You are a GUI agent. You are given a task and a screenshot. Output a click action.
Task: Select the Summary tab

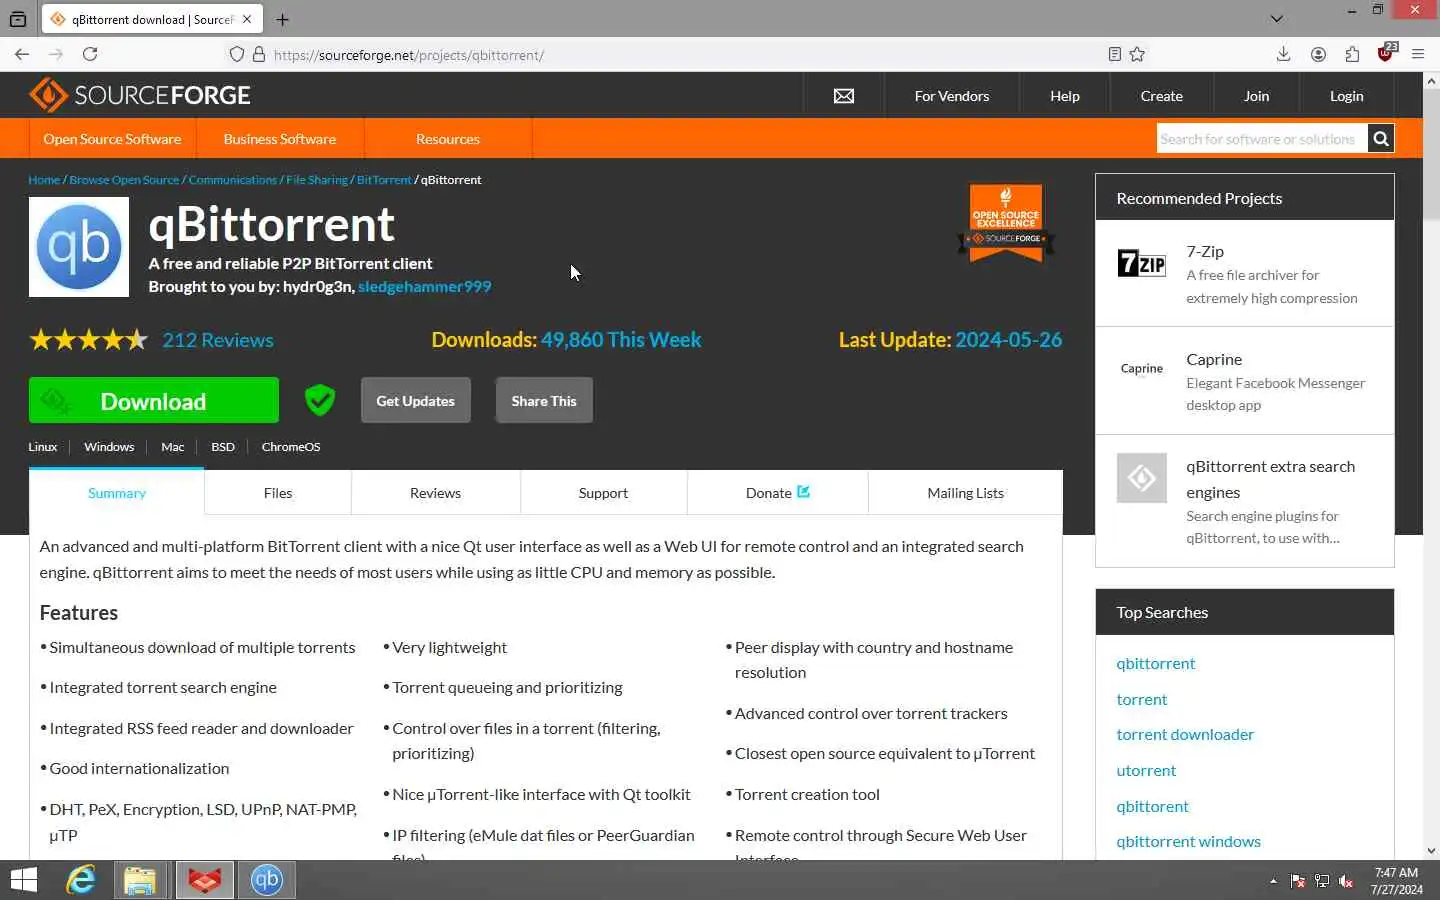[x=117, y=493]
